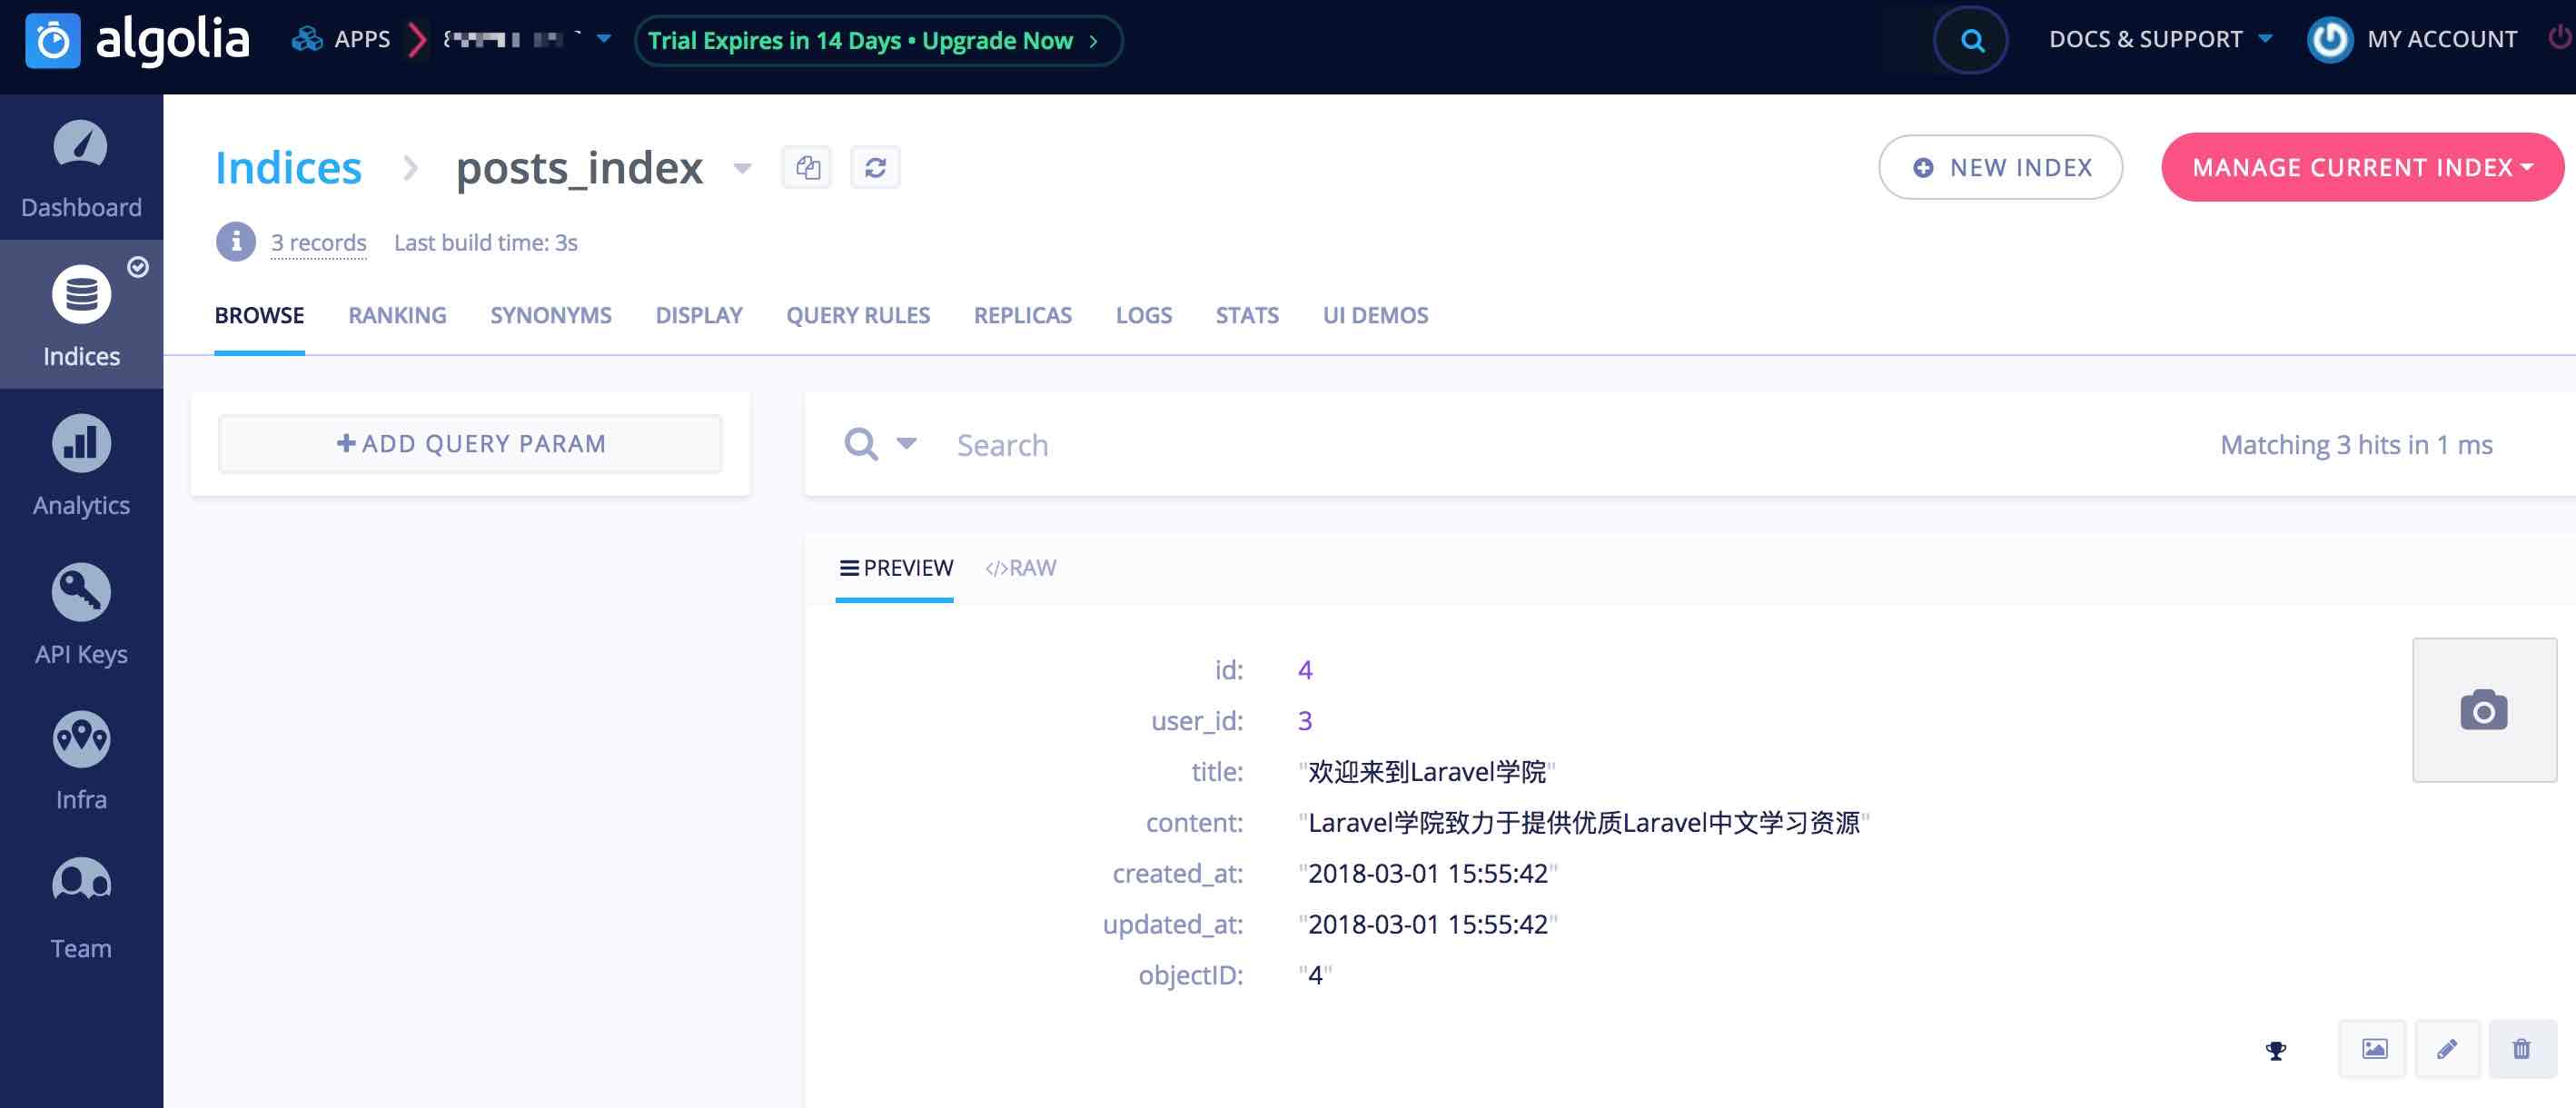Screen dimensions: 2576x1108
Task: Click the user_id value 3
Action: (1305, 720)
